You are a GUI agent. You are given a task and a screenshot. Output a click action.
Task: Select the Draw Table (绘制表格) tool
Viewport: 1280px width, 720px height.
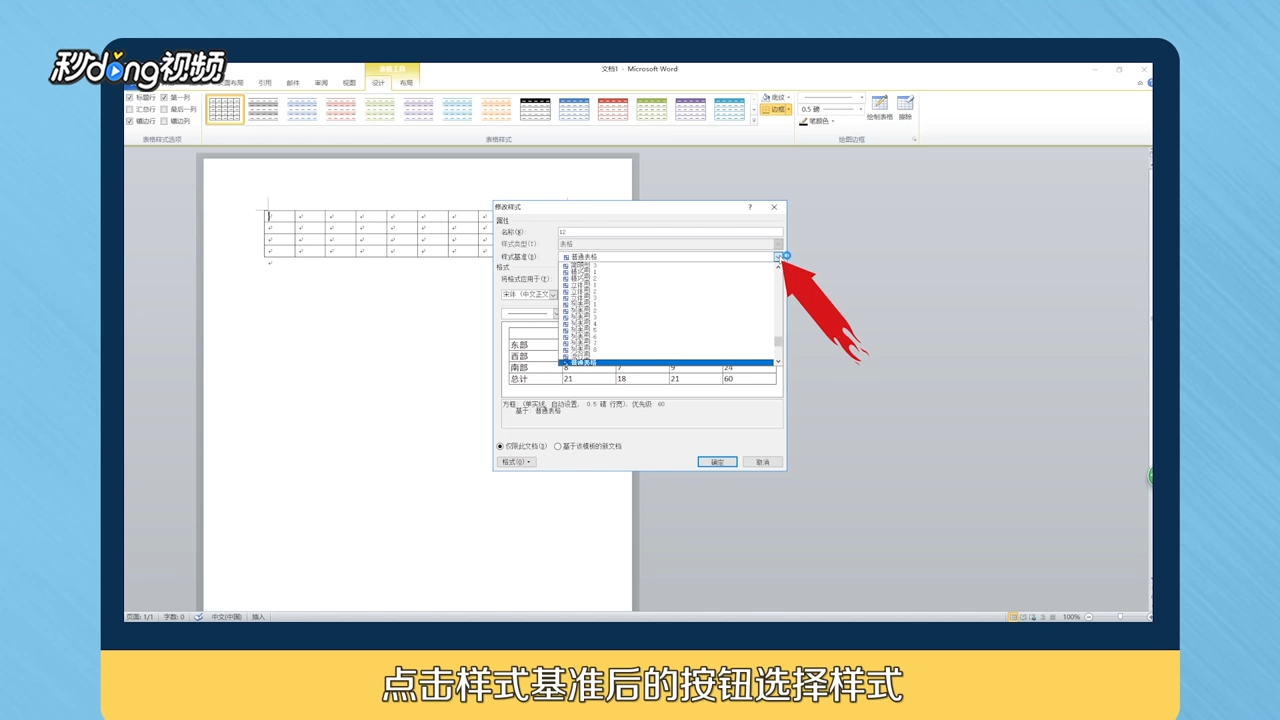pos(879,108)
